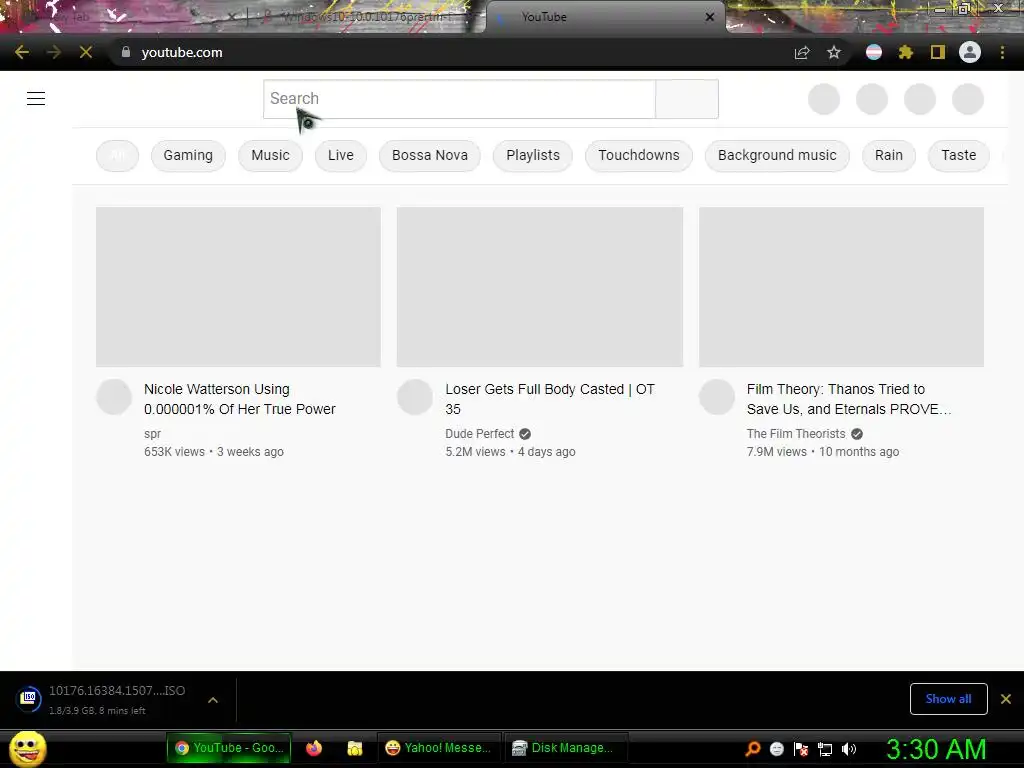Click the striped circle extension icon

point(874,52)
